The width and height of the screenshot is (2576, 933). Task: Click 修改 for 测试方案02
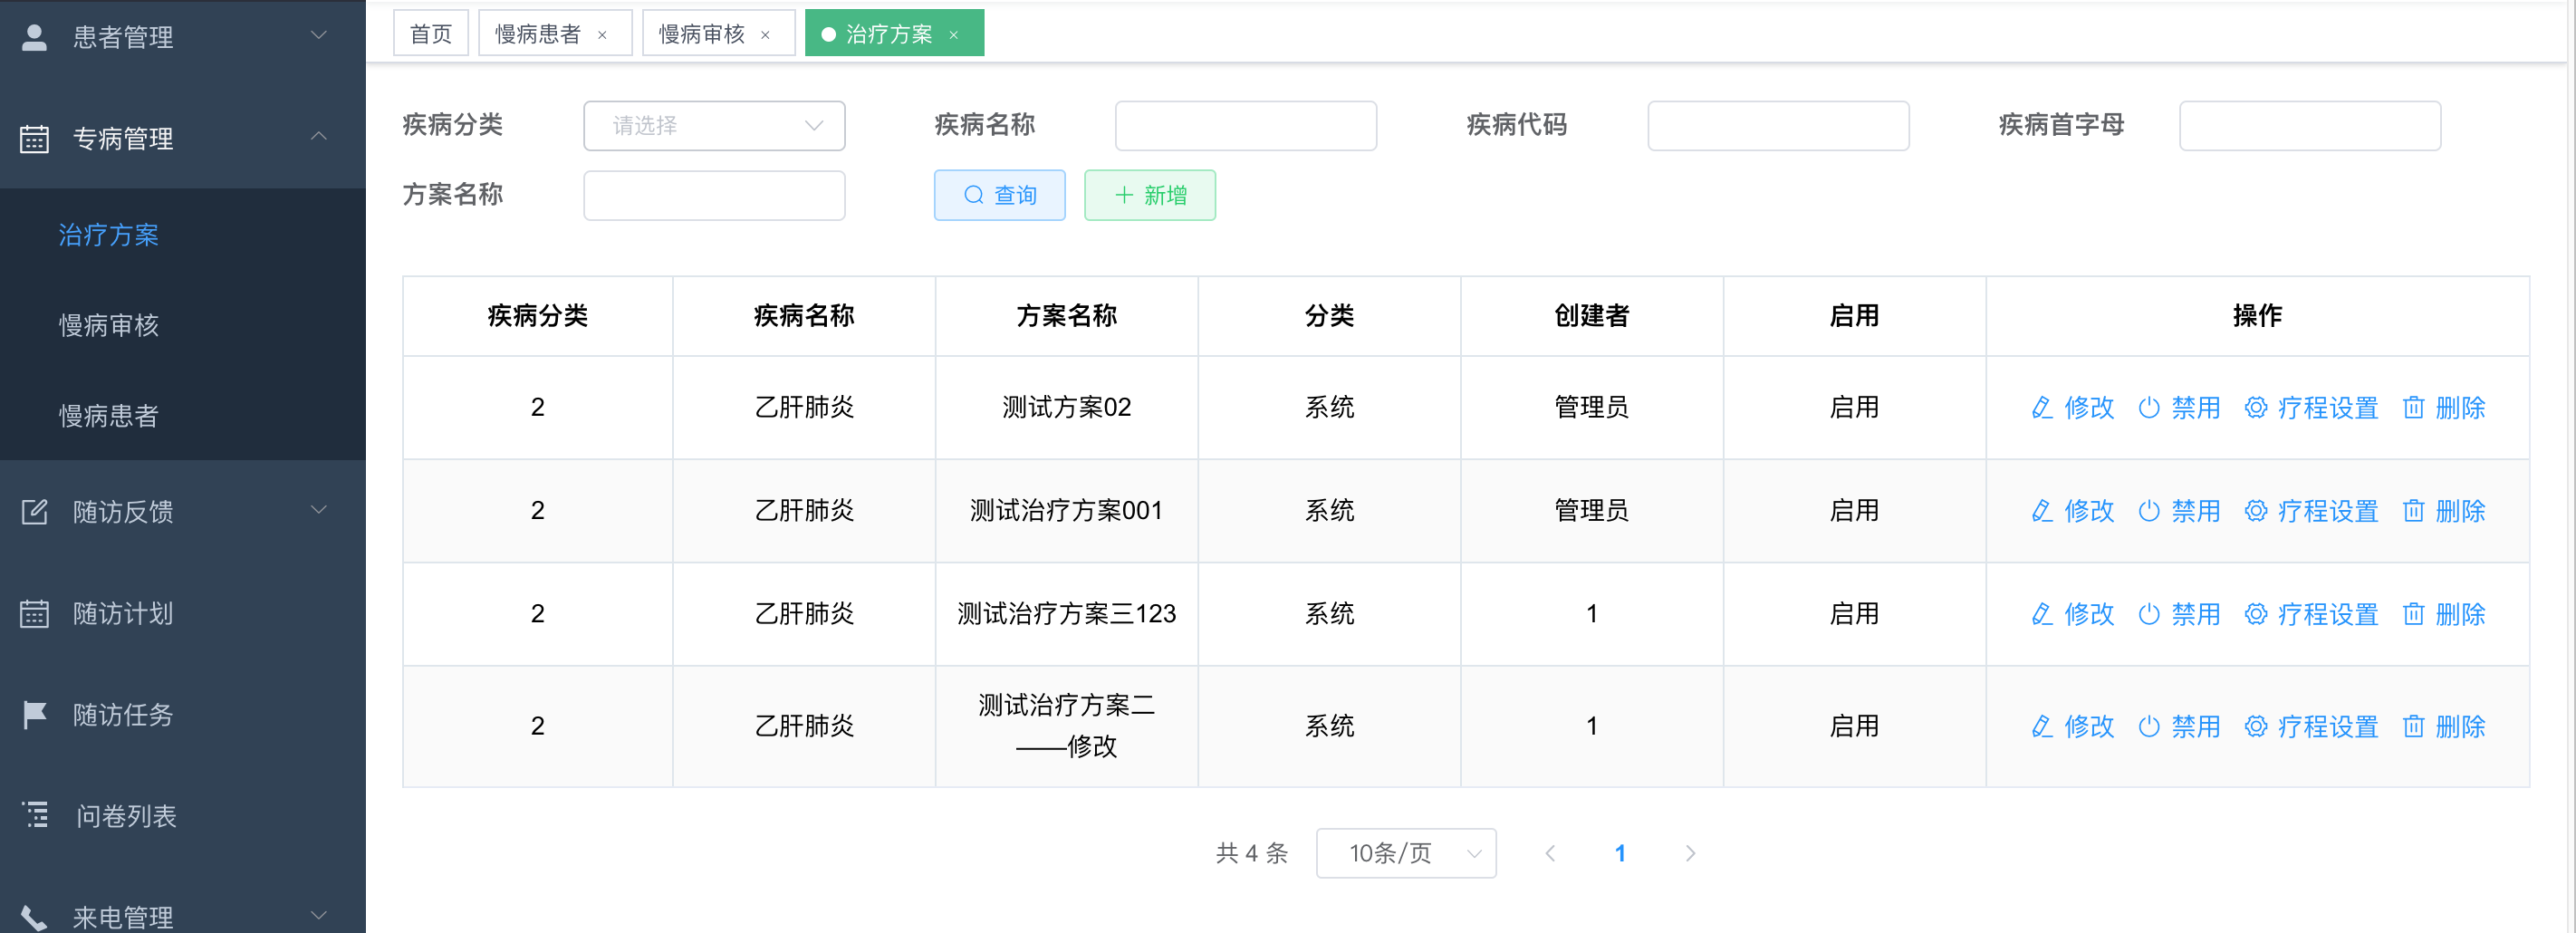2073,408
